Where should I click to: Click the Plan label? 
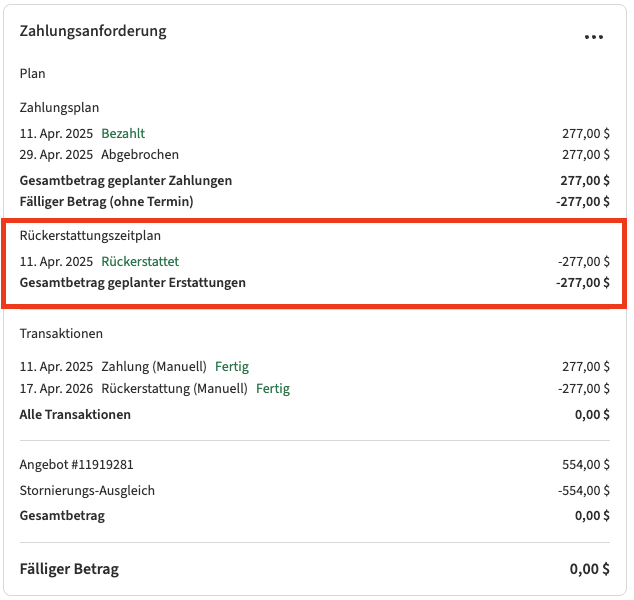33,73
